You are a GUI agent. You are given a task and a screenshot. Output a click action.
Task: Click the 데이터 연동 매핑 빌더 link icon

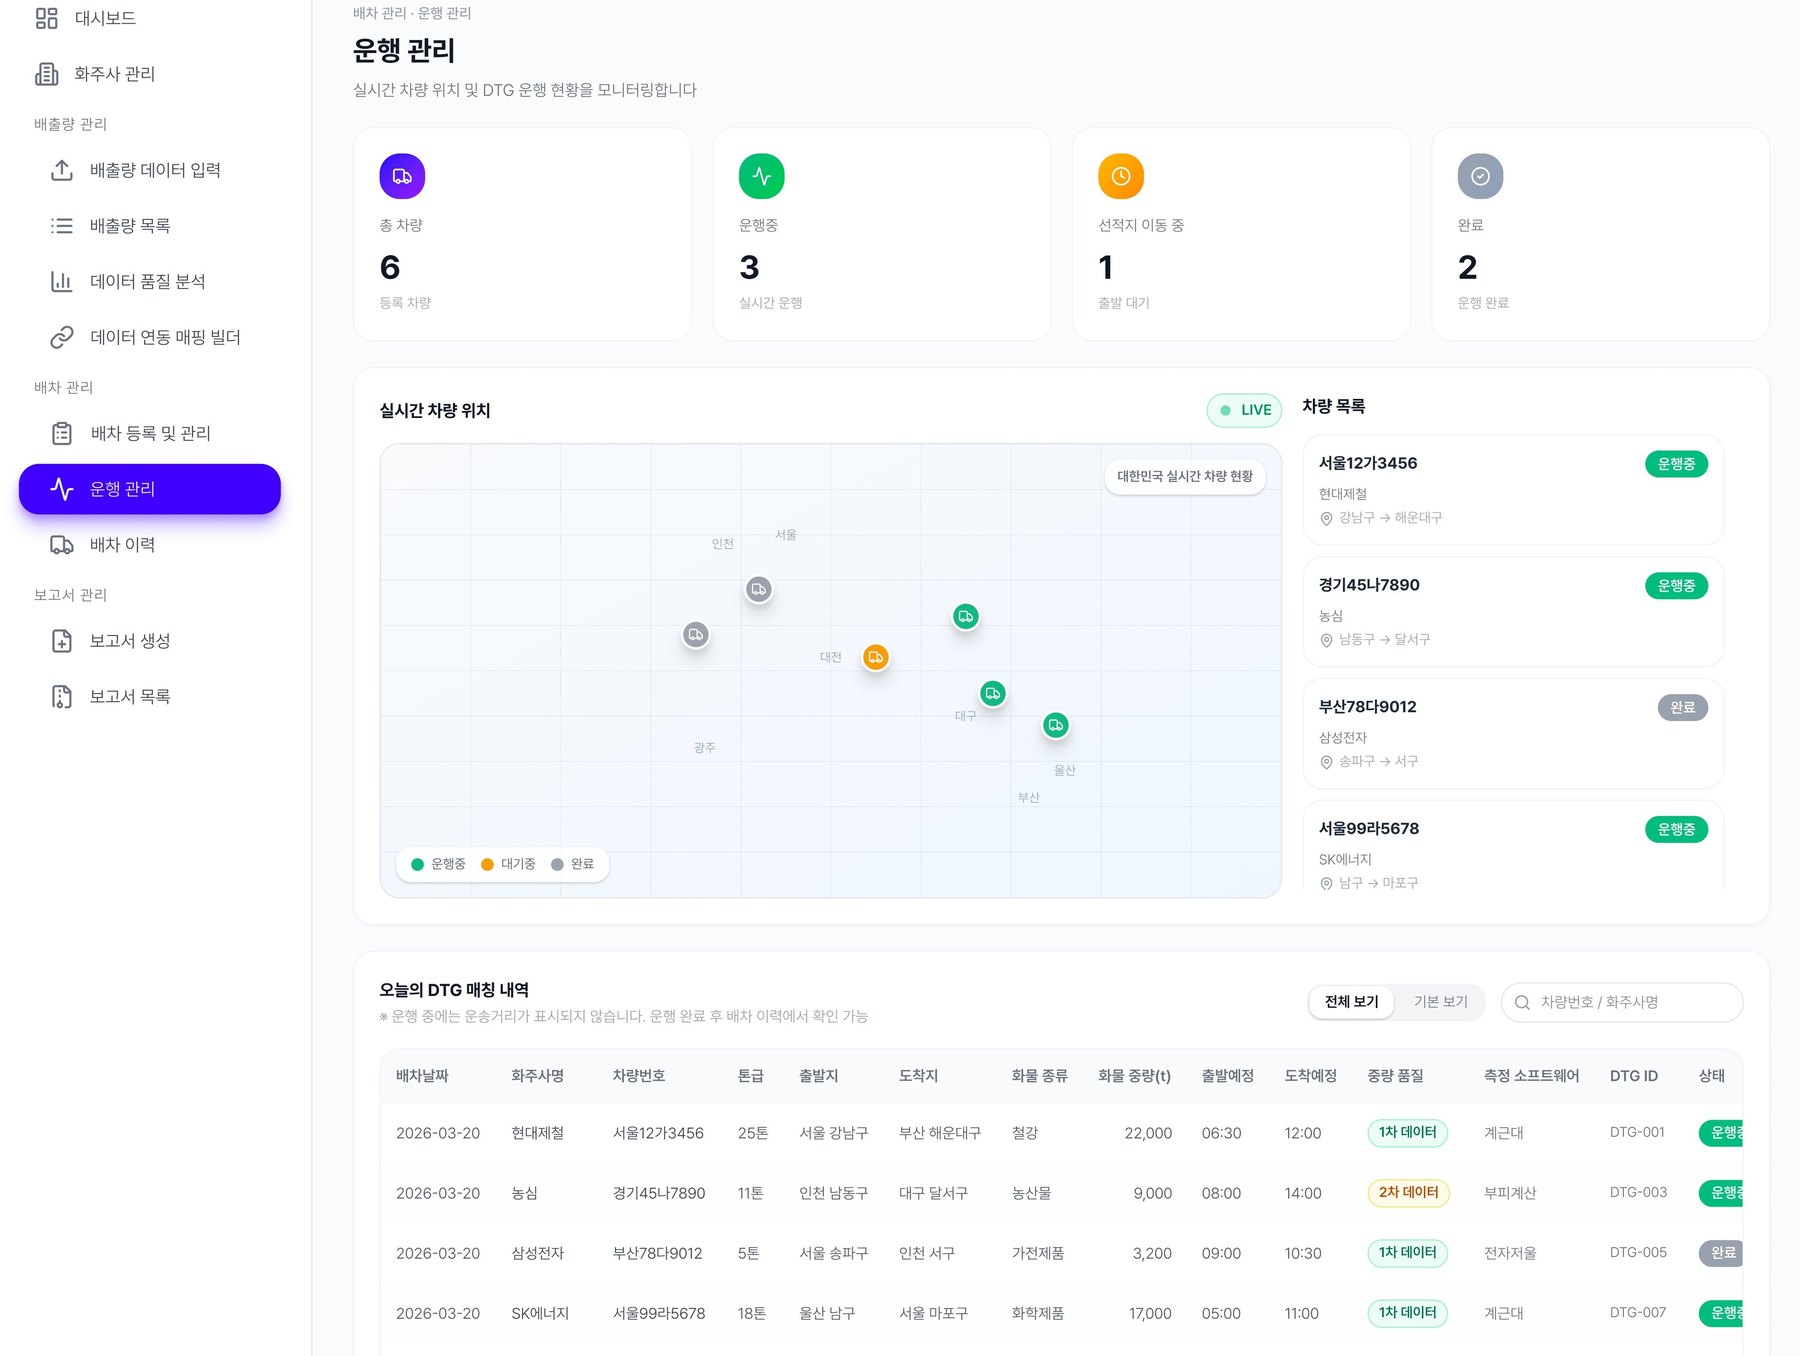click(x=62, y=338)
